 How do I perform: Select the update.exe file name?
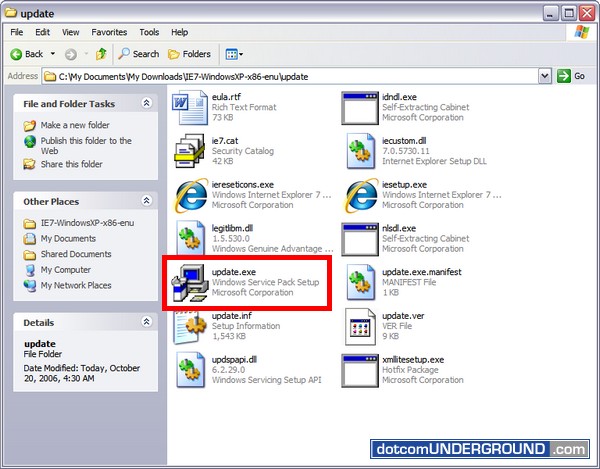234,272
